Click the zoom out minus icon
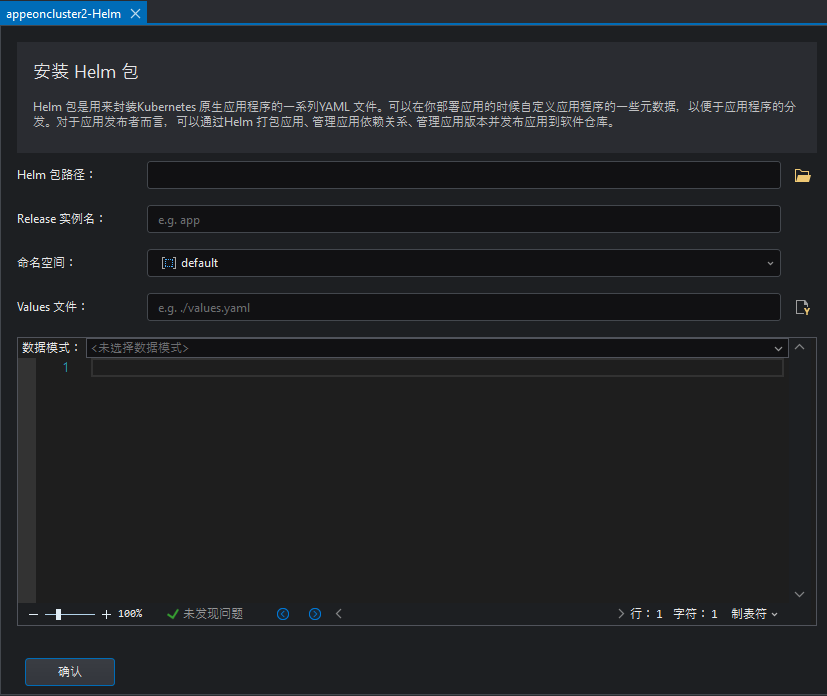The height and width of the screenshot is (696, 827). [33, 614]
